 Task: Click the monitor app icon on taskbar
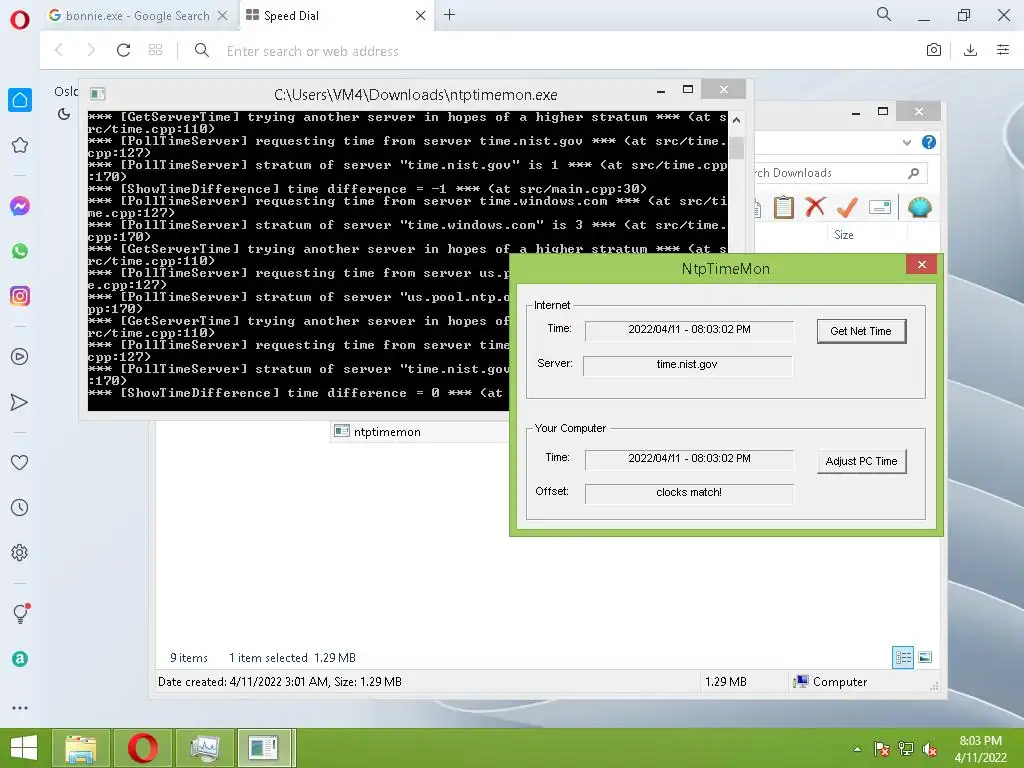(x=204, y=748)
